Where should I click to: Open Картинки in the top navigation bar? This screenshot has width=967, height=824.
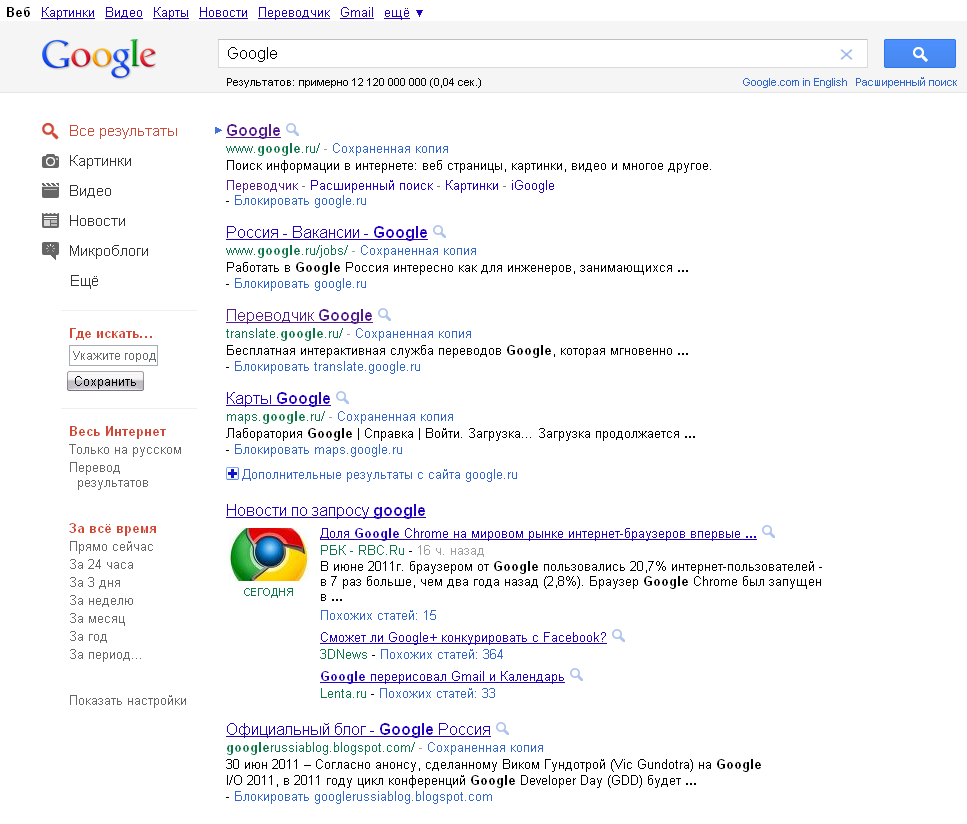pyautogui.click(x=68, y=13)
